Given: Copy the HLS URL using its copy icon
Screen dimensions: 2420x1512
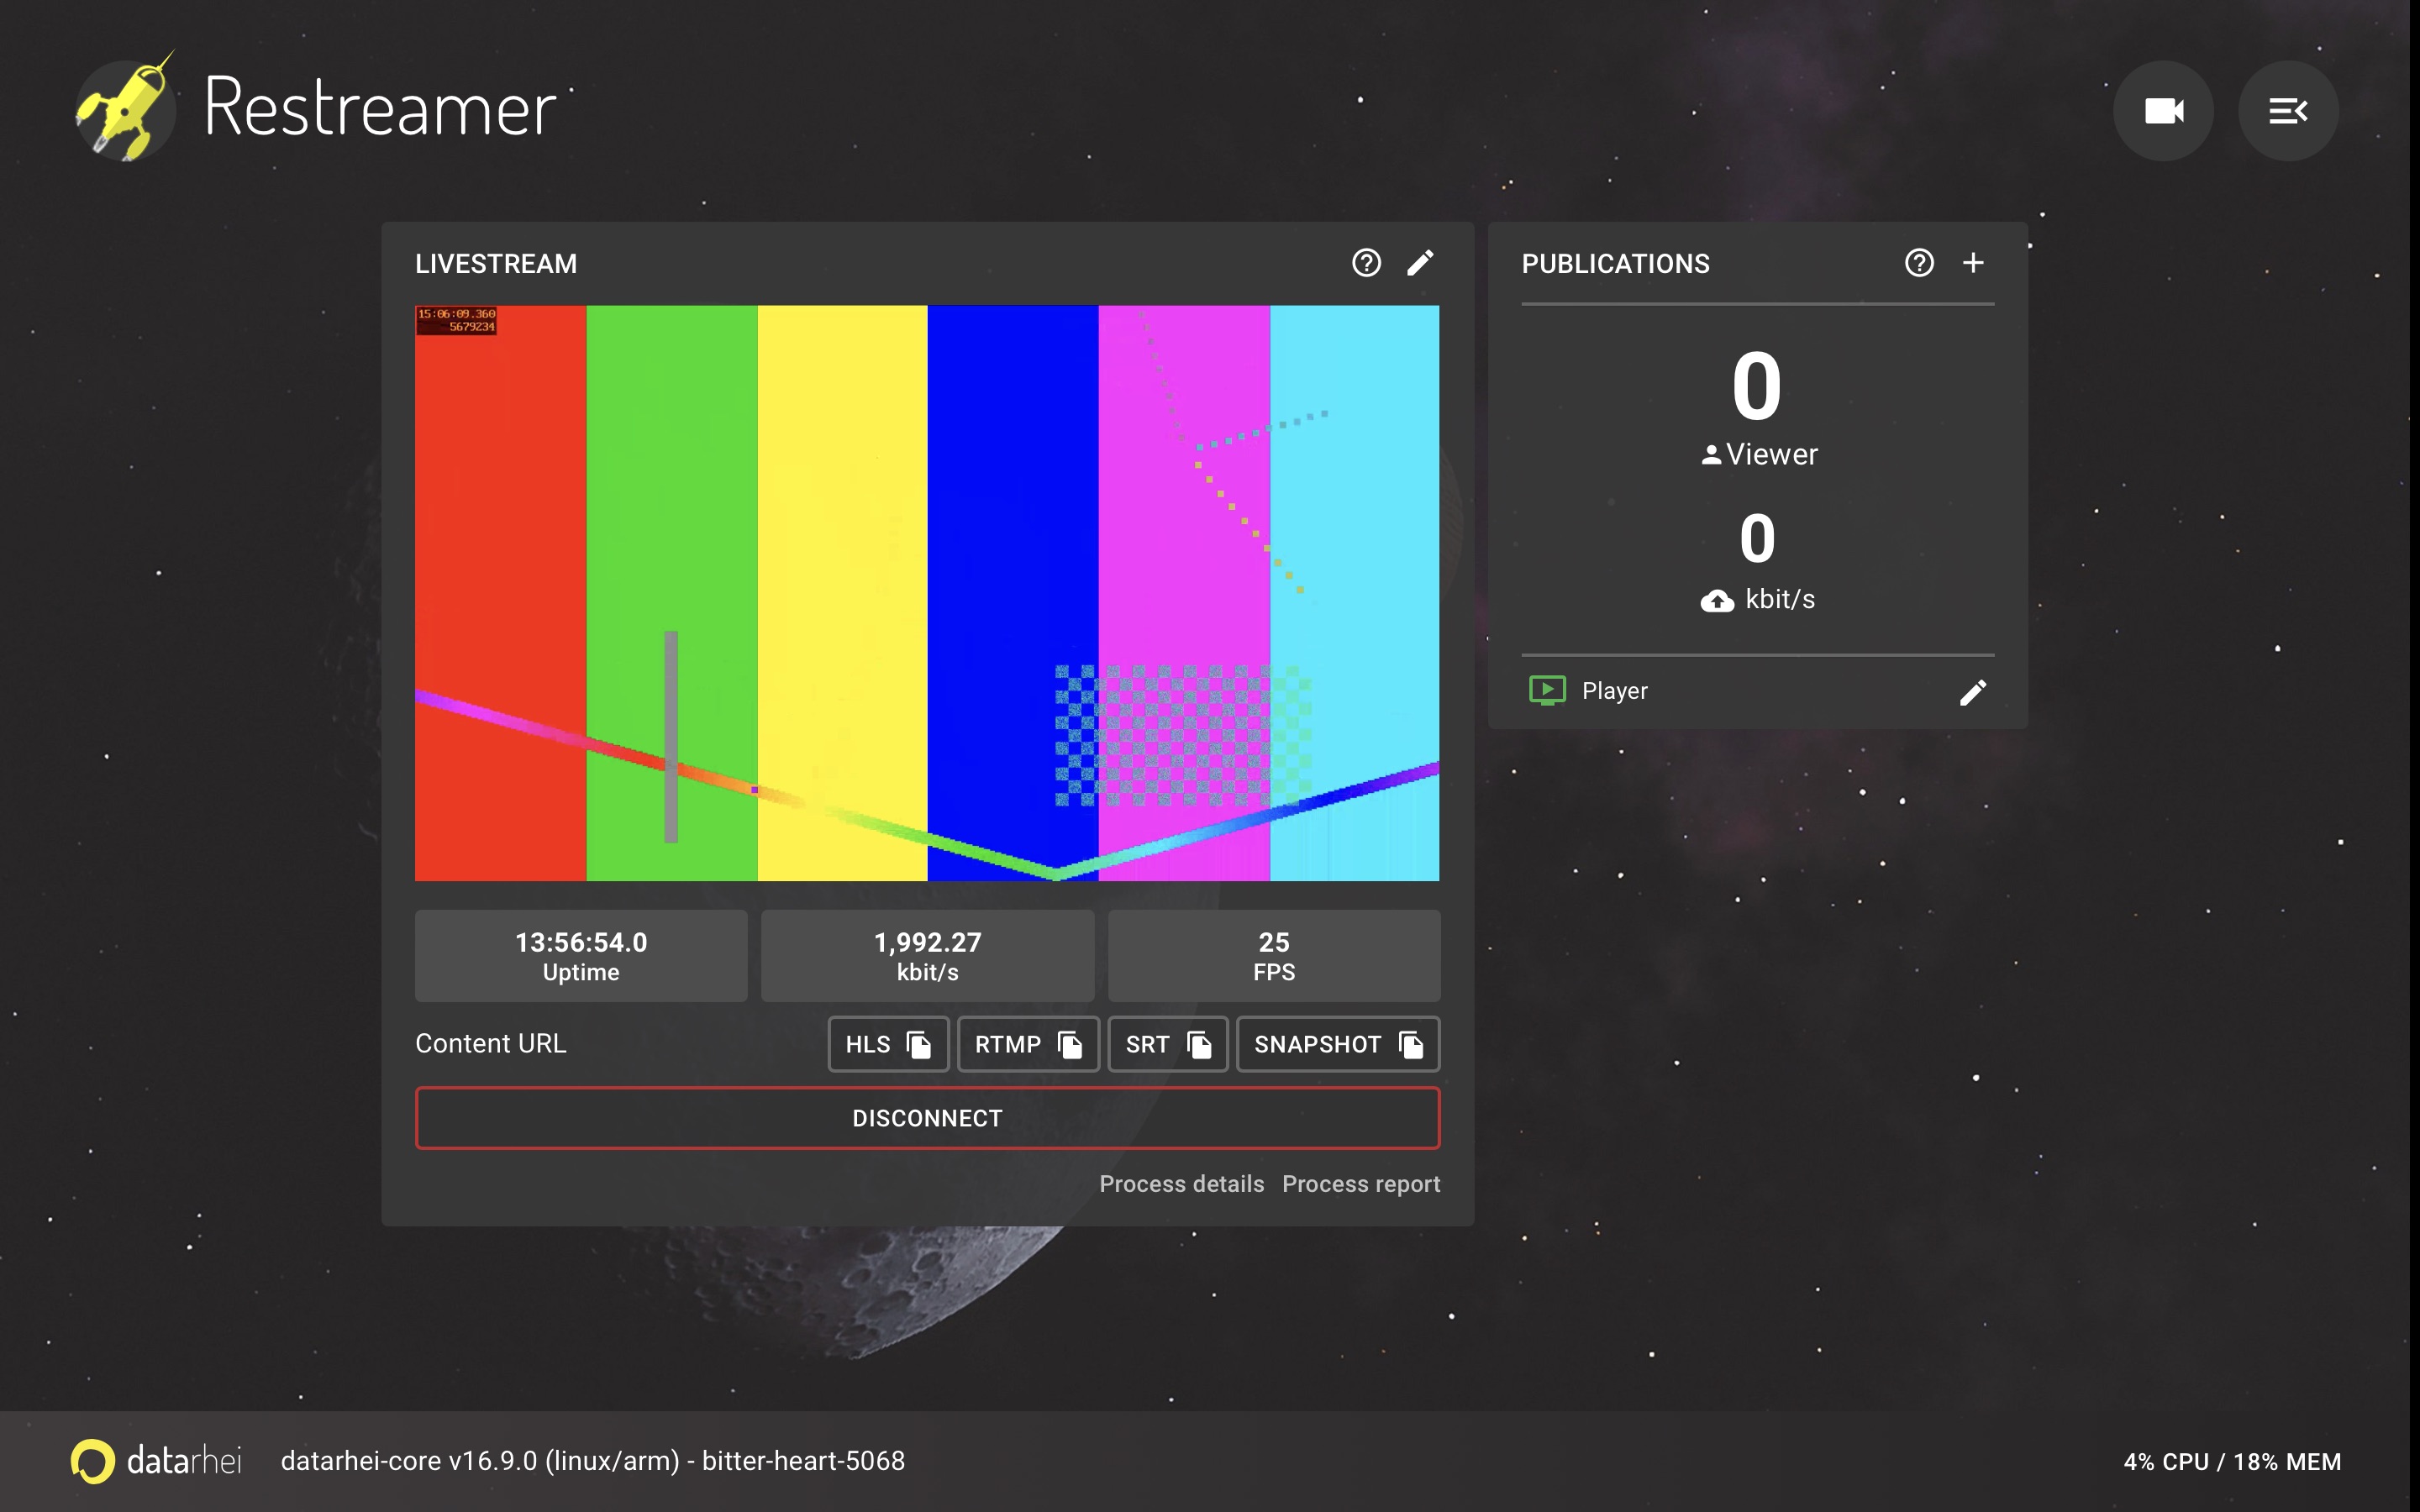Looking at the screenshot, I should (x=918, y=1044).
